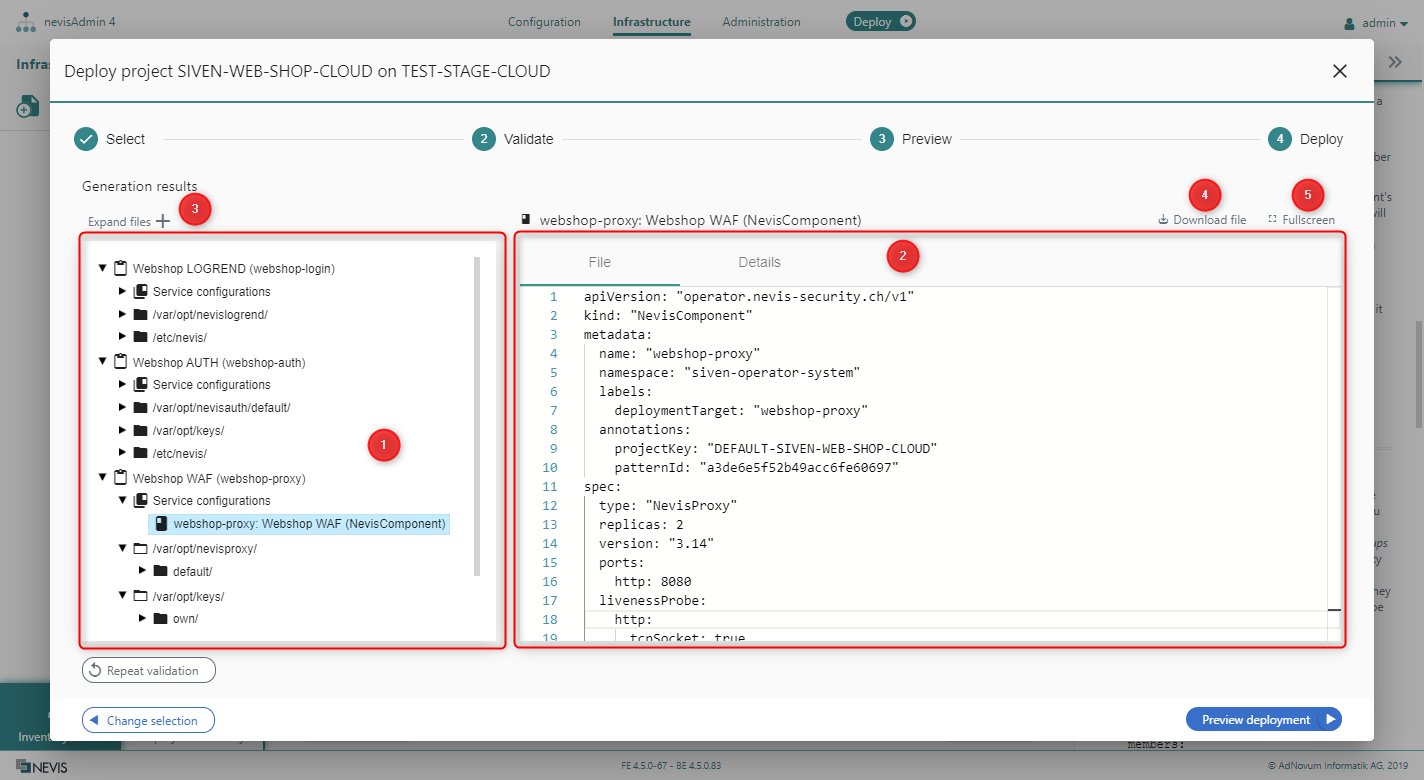Close the deploy project dialog
1424x780 pixels.
point(1339,71)
